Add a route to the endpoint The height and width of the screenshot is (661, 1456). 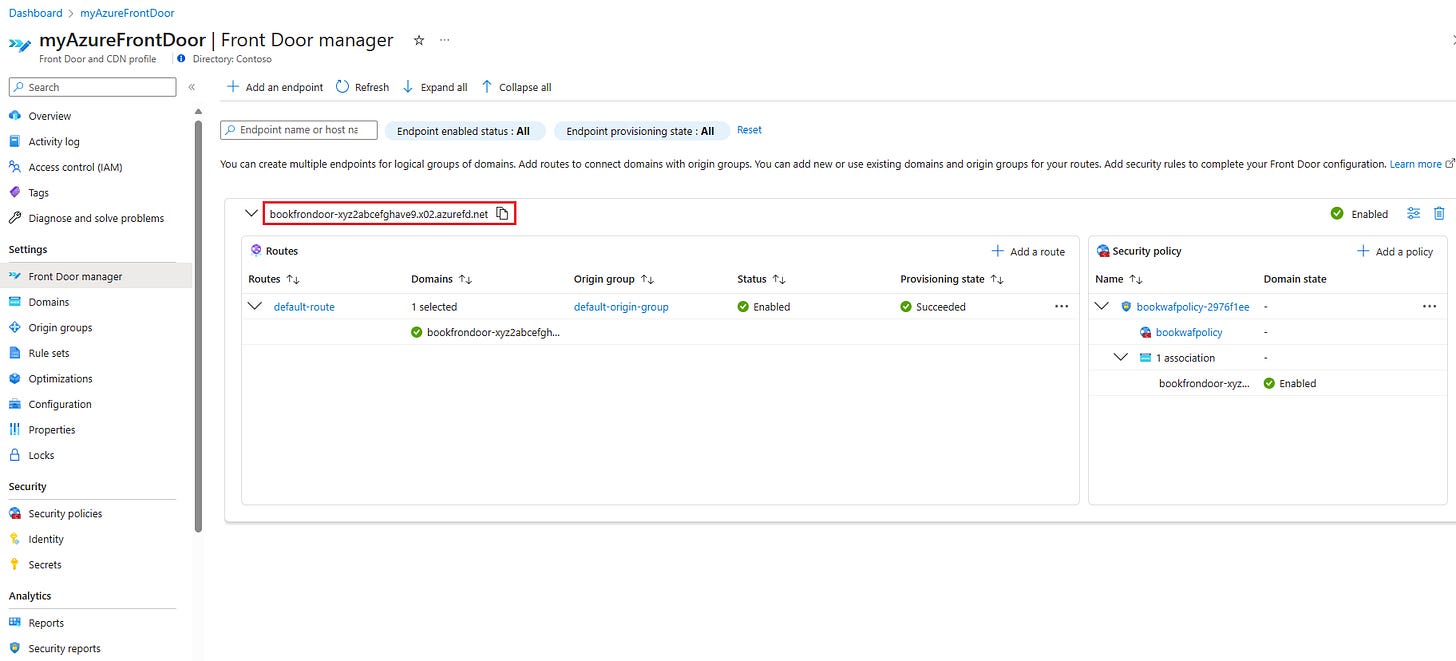(1028, 252)
